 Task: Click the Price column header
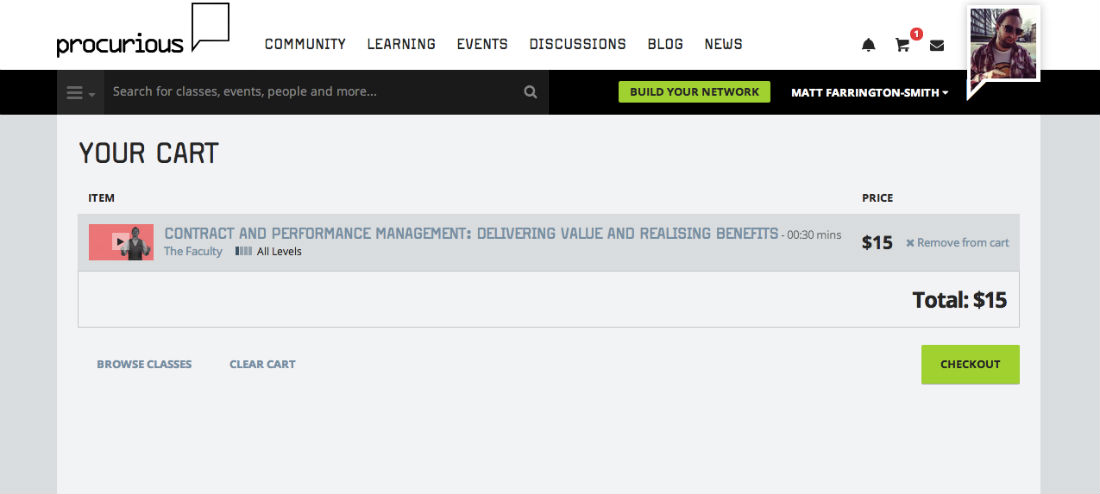tap(878, 198)
